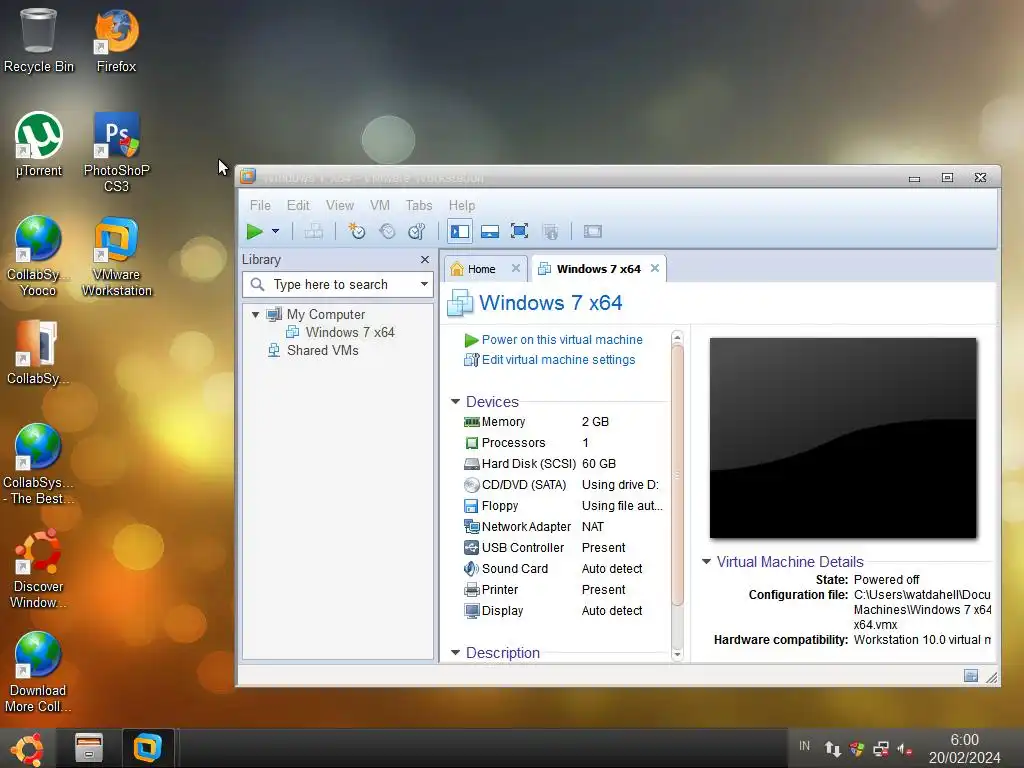Select the VMware Workstation desktop shortcut
Viewport: 1024px width, 768px height.
point(116,257)
